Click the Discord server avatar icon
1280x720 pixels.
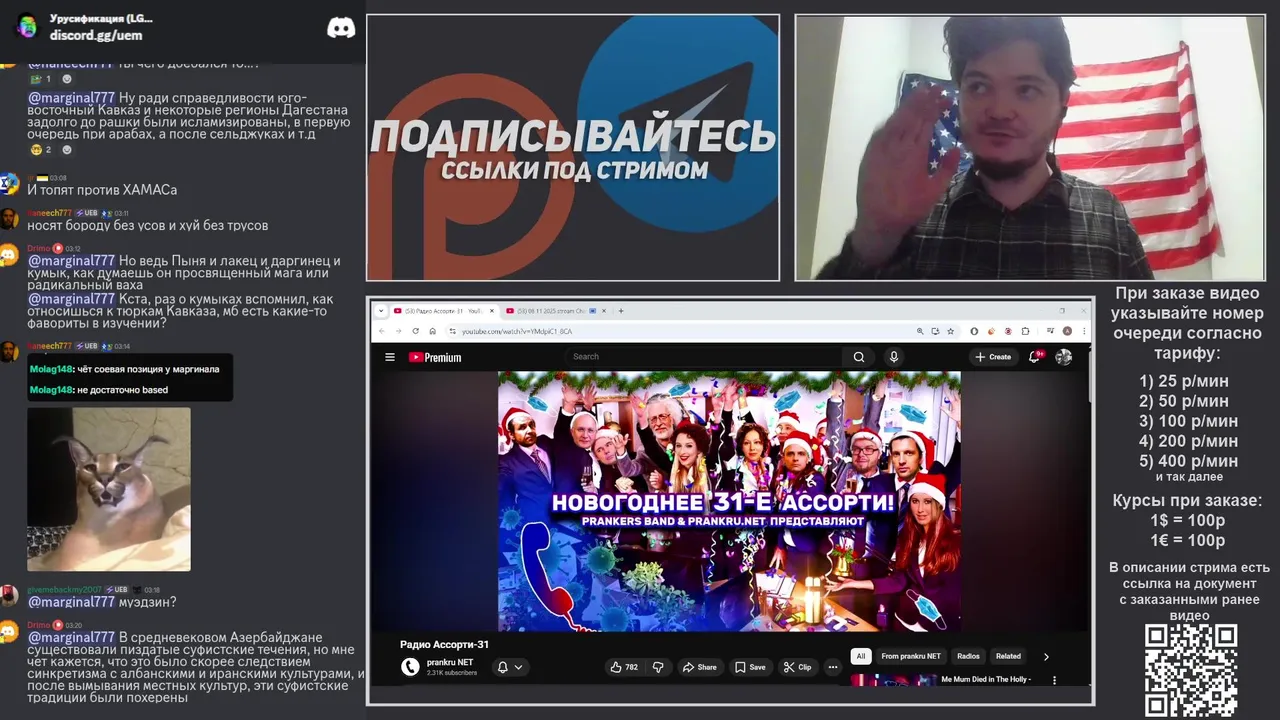click(x=27, y=26)
